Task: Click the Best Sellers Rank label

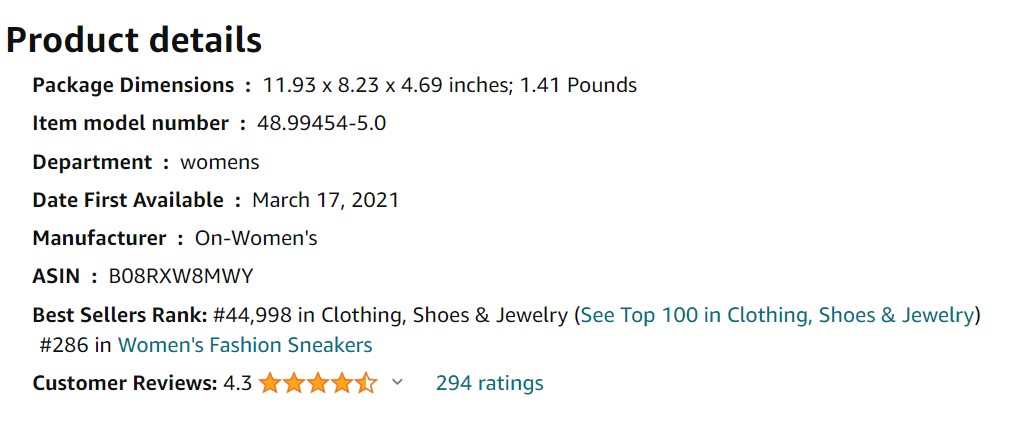Action: click(x=120, y=315)
